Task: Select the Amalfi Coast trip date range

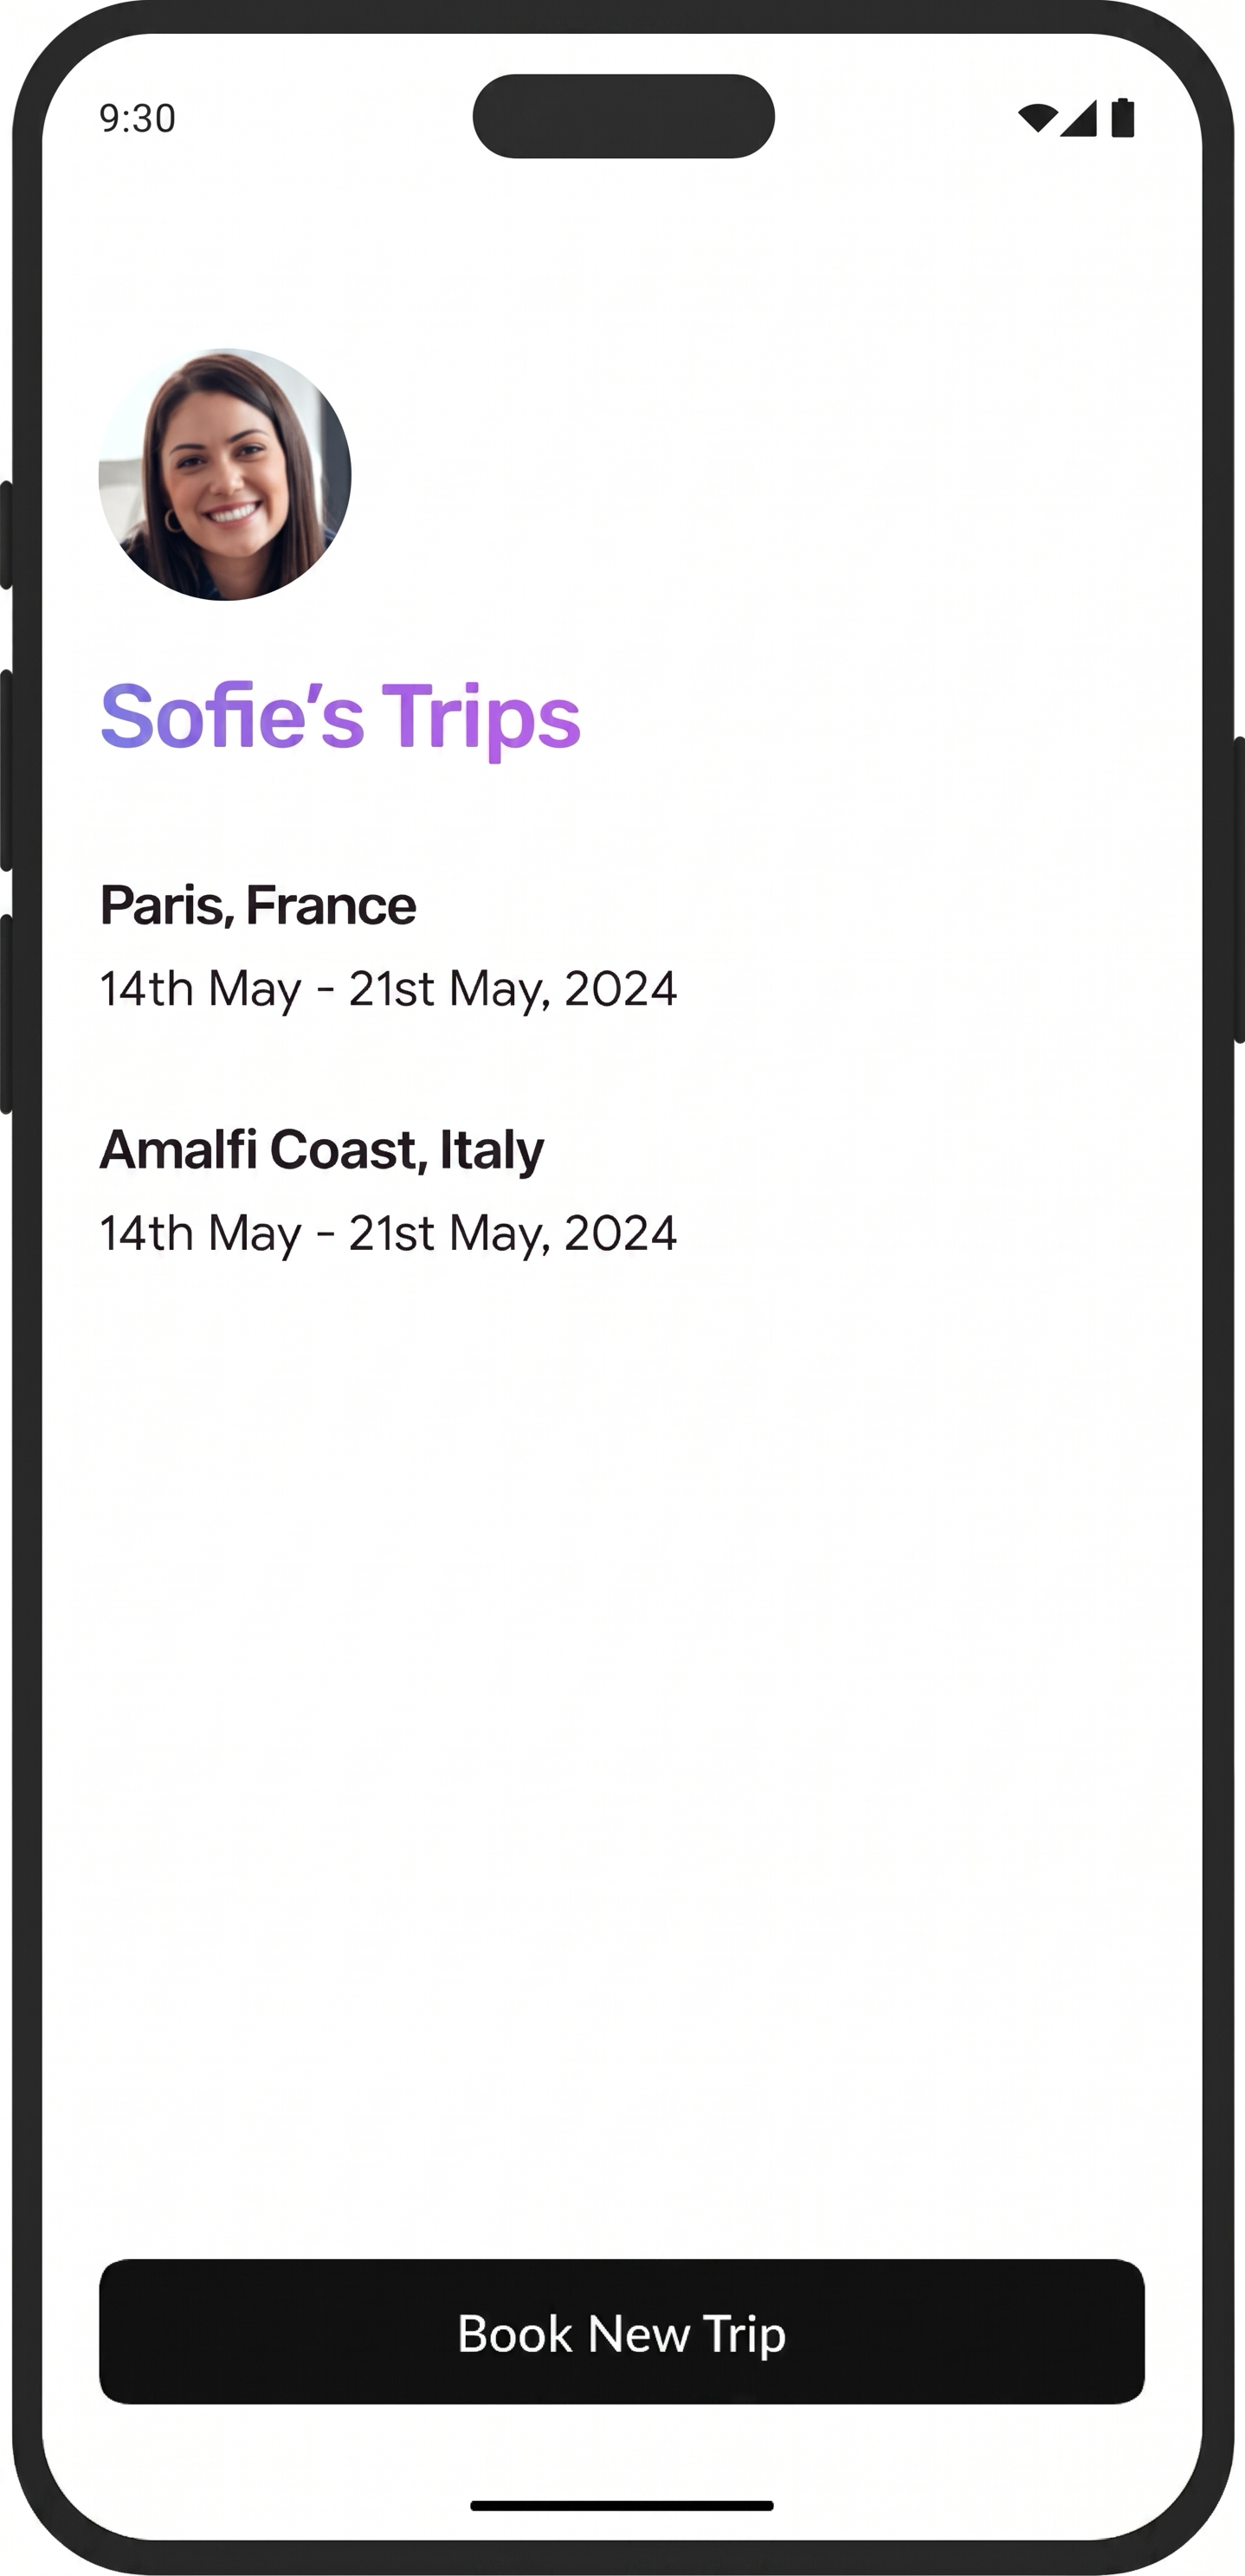Action: [x=388, y=1233]
